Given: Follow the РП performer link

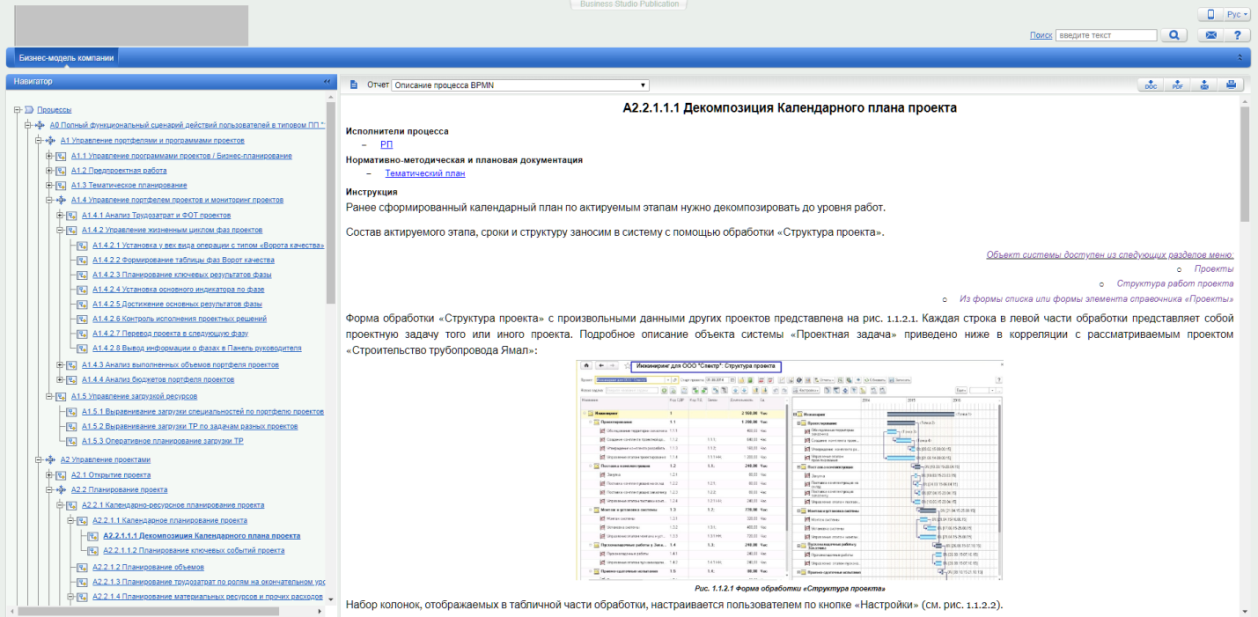Looking at the screenshot, I should 387,145.
